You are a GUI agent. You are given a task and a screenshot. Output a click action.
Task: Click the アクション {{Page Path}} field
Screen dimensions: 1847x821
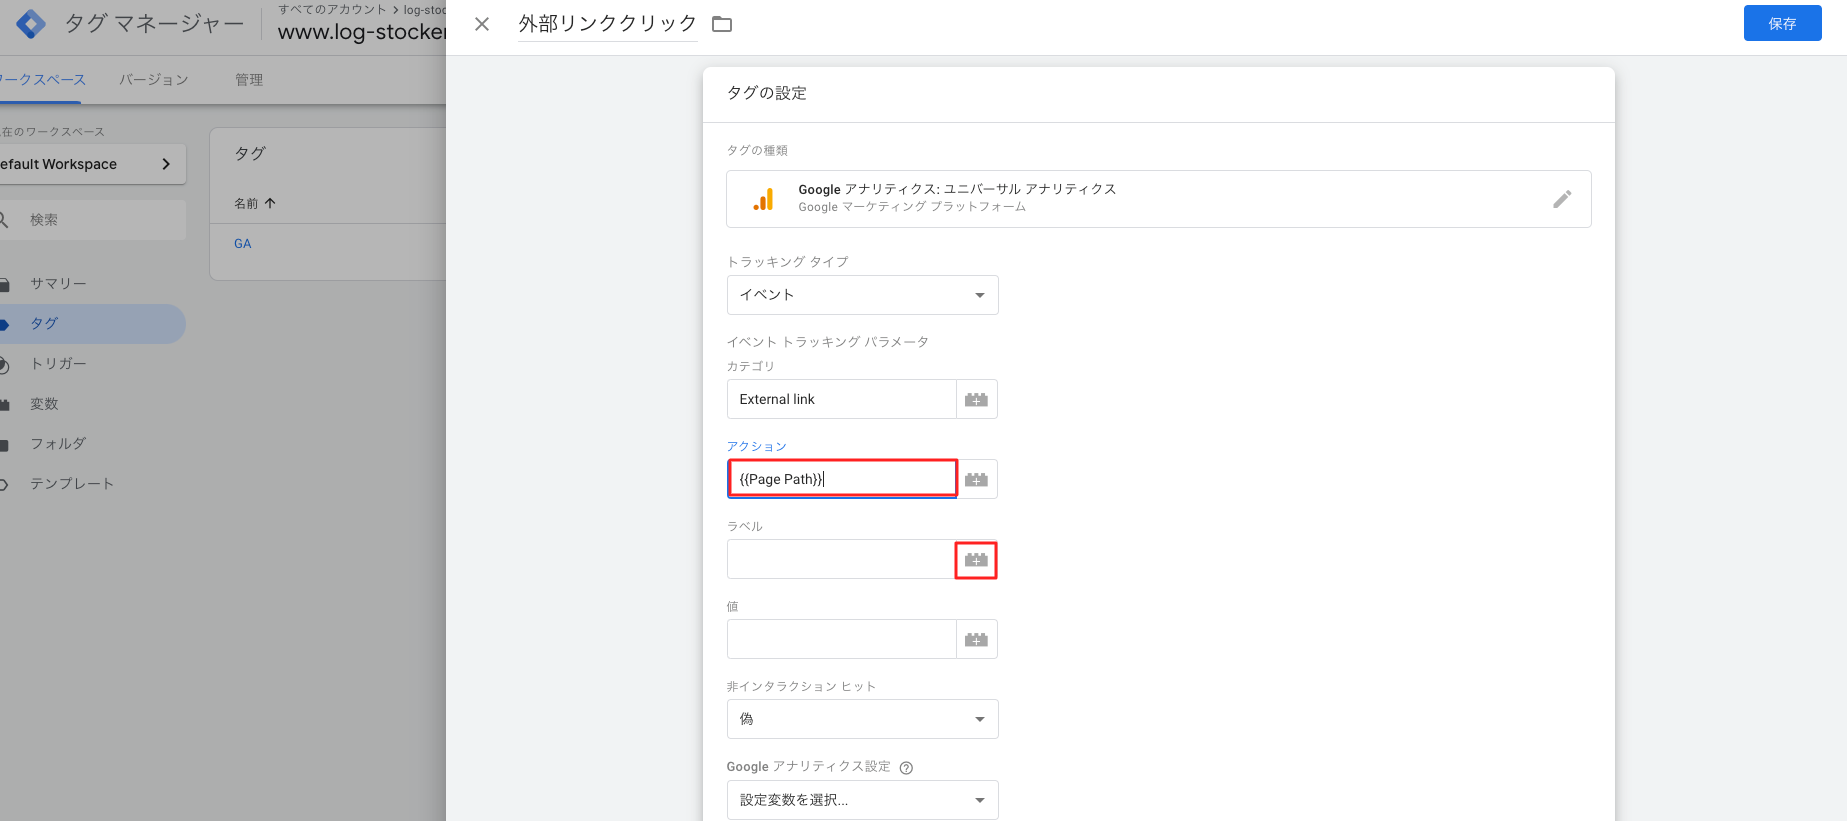point(842,479)
